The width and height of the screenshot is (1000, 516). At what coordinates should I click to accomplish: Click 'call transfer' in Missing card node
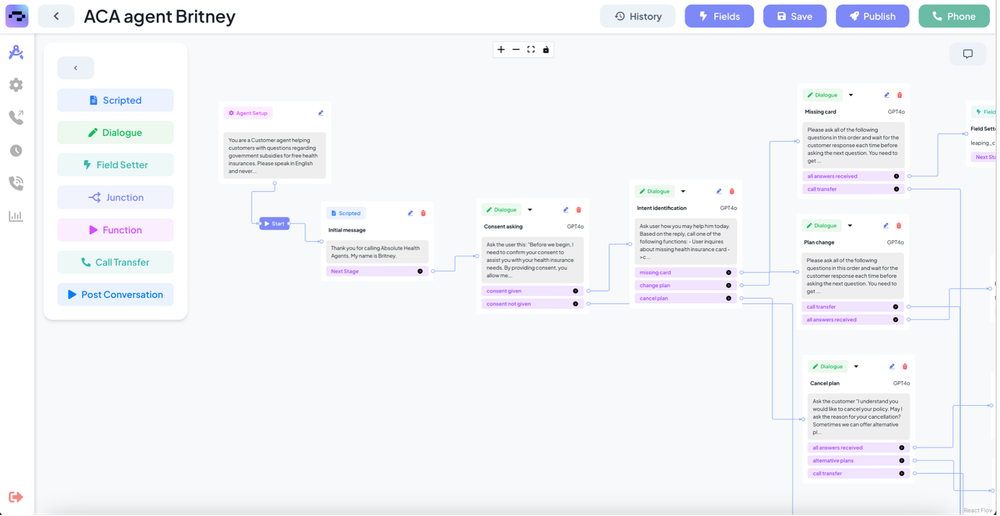tap(821, 189)
